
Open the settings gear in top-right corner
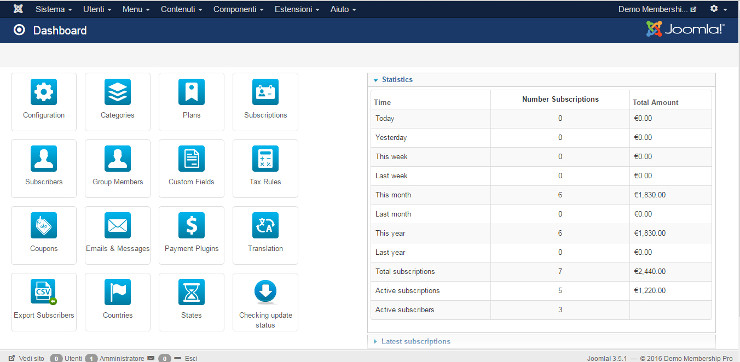click(x=714, y=9)
